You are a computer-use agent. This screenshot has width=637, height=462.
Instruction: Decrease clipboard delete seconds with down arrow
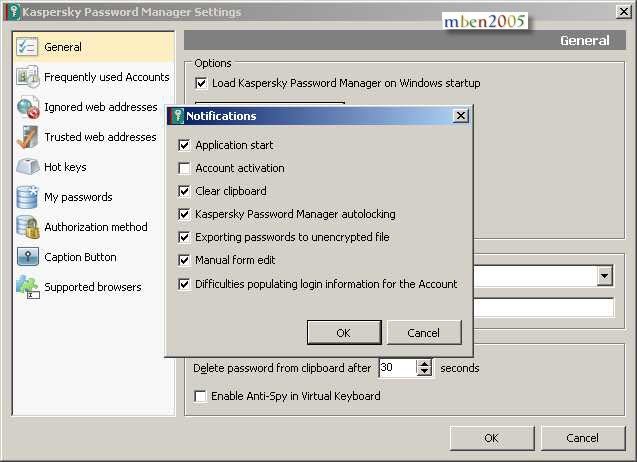[424, 371]
